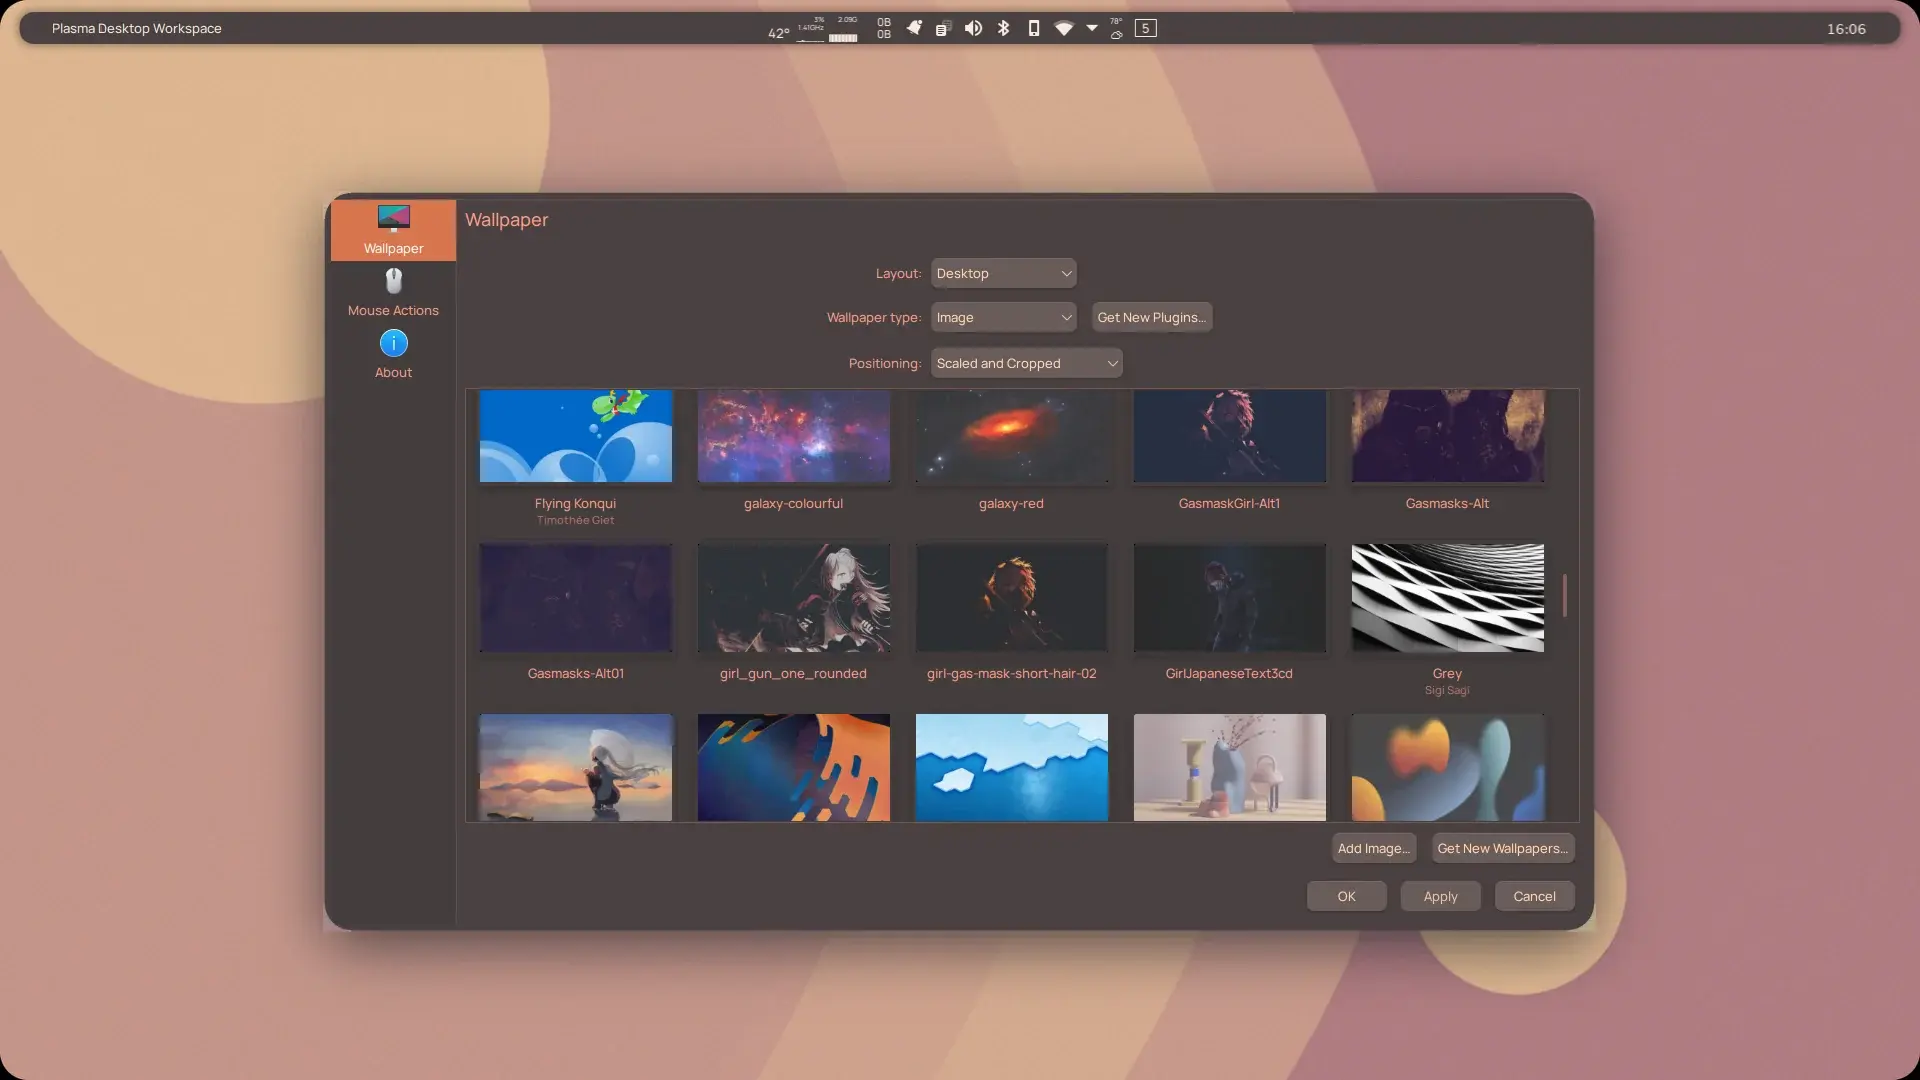The height and width of the screenshot is (1080, 1920).
Task: Click the Get New Plugins button
Action: pyautogui.click(x=1151, y=317)
